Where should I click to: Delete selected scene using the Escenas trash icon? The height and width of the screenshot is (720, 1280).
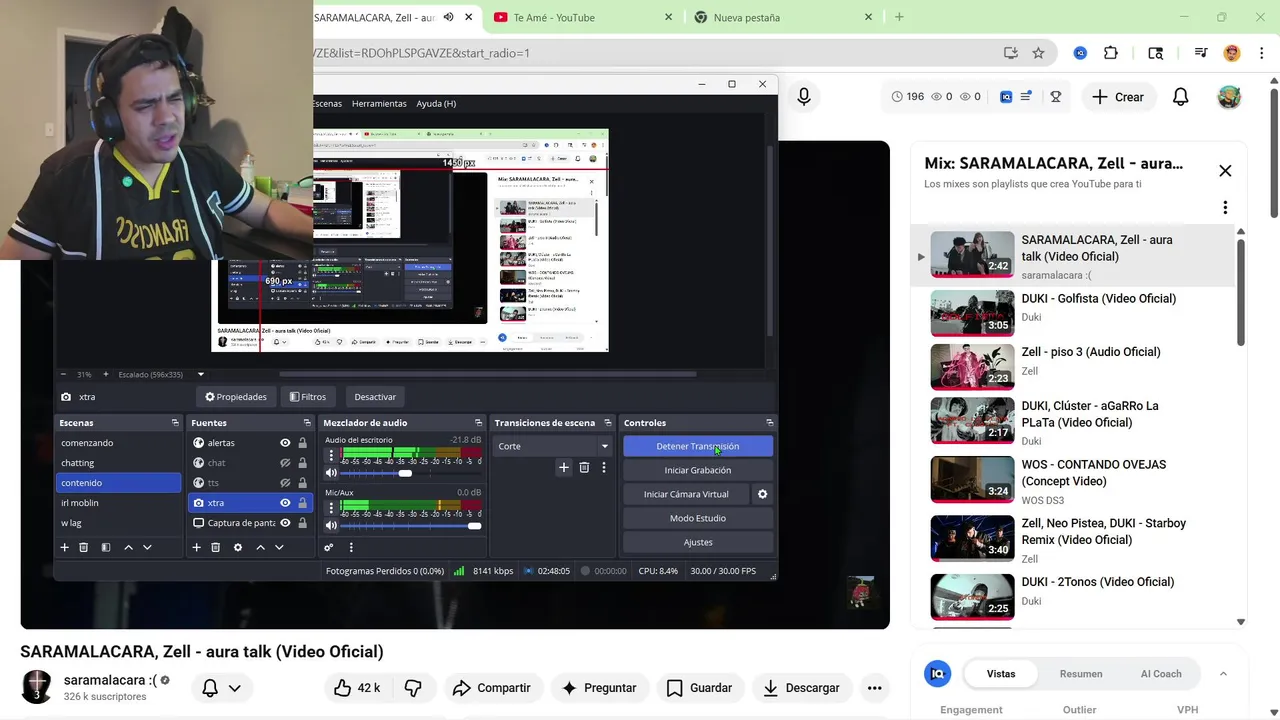point(84,547)
